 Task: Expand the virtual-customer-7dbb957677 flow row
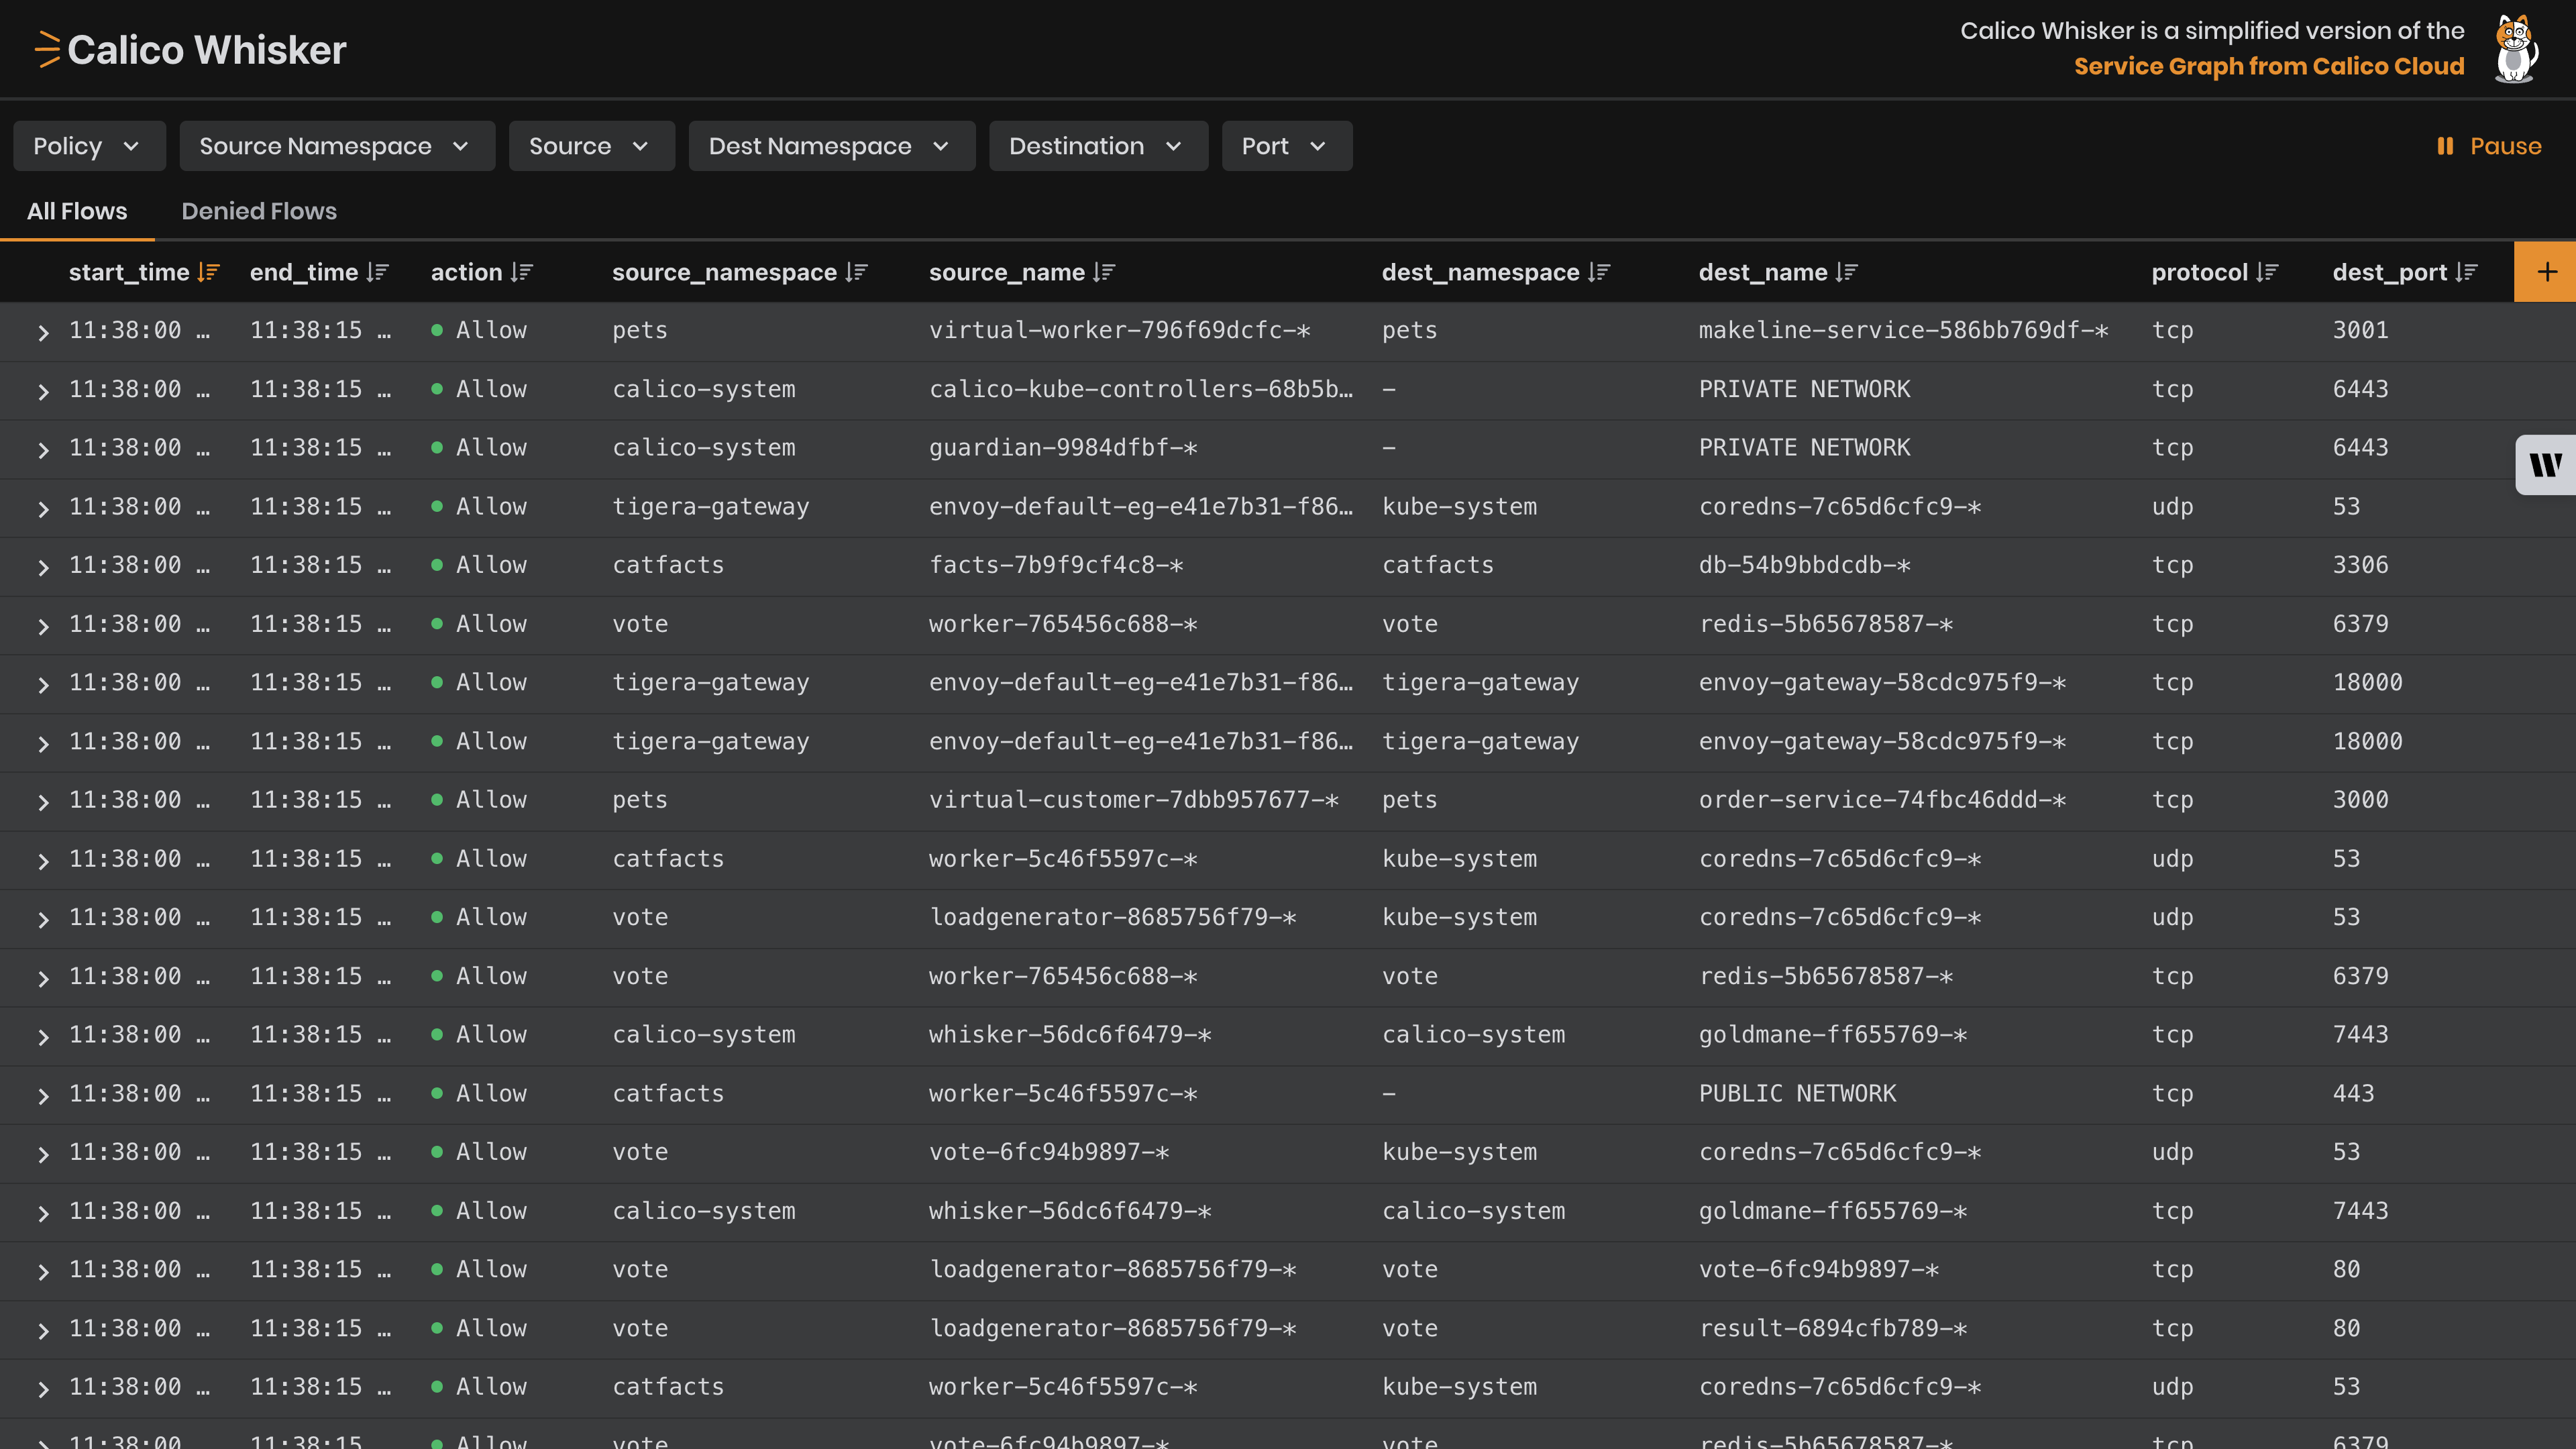click(x=43, y=802)
